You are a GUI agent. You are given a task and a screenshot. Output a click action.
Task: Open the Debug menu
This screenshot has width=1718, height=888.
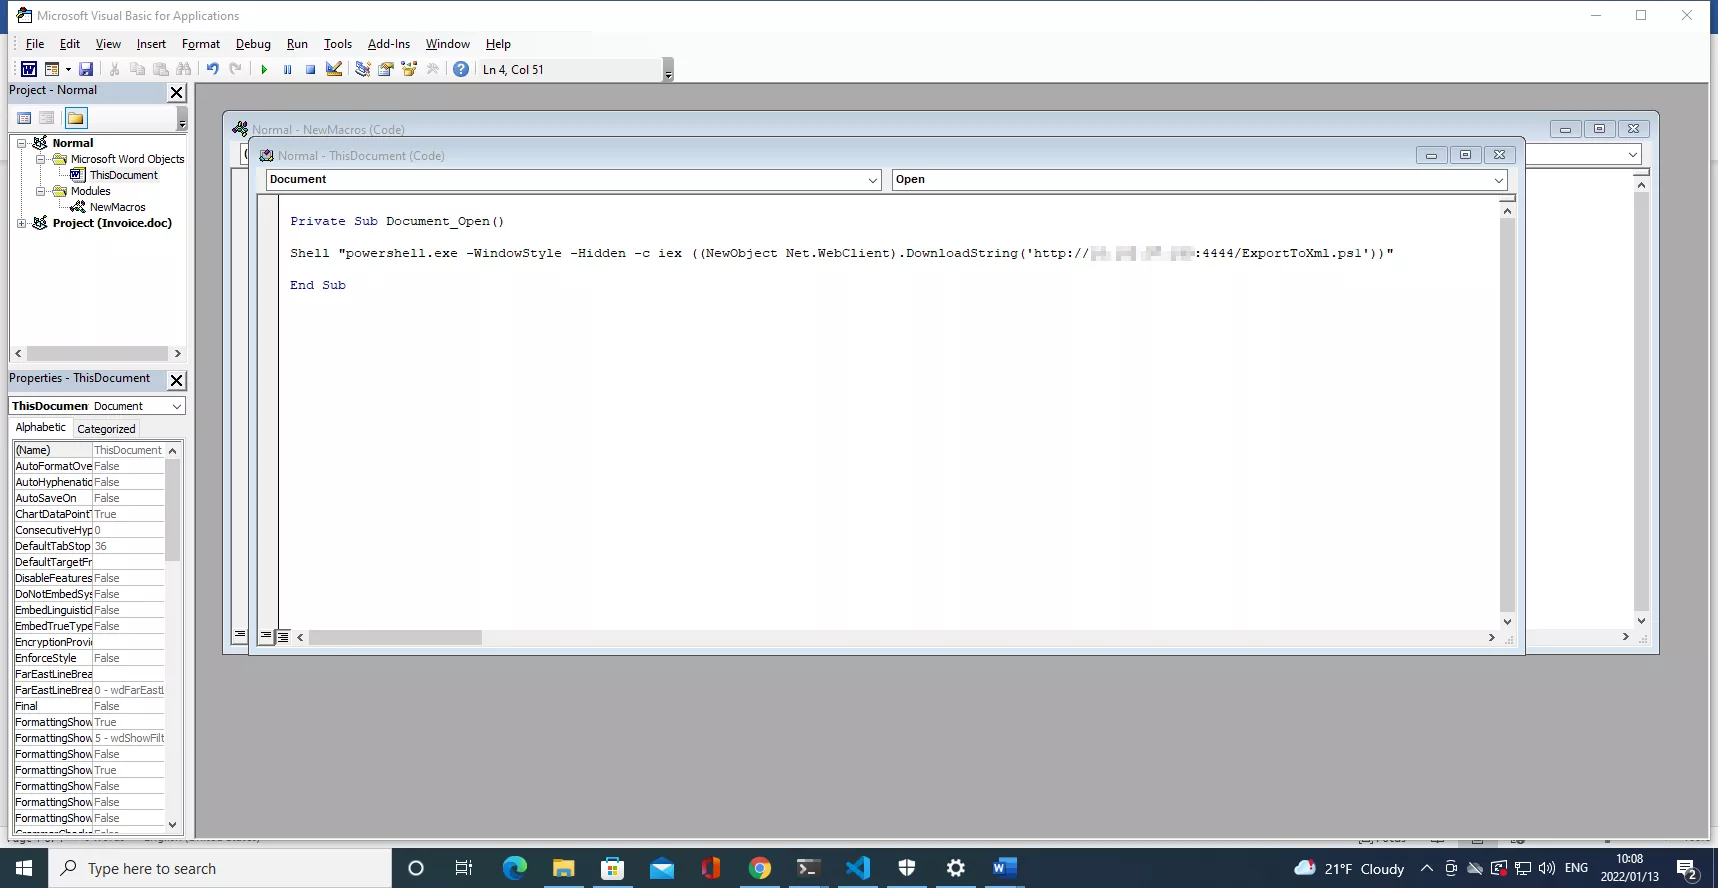pyautogui.click(x=253, y=44)
